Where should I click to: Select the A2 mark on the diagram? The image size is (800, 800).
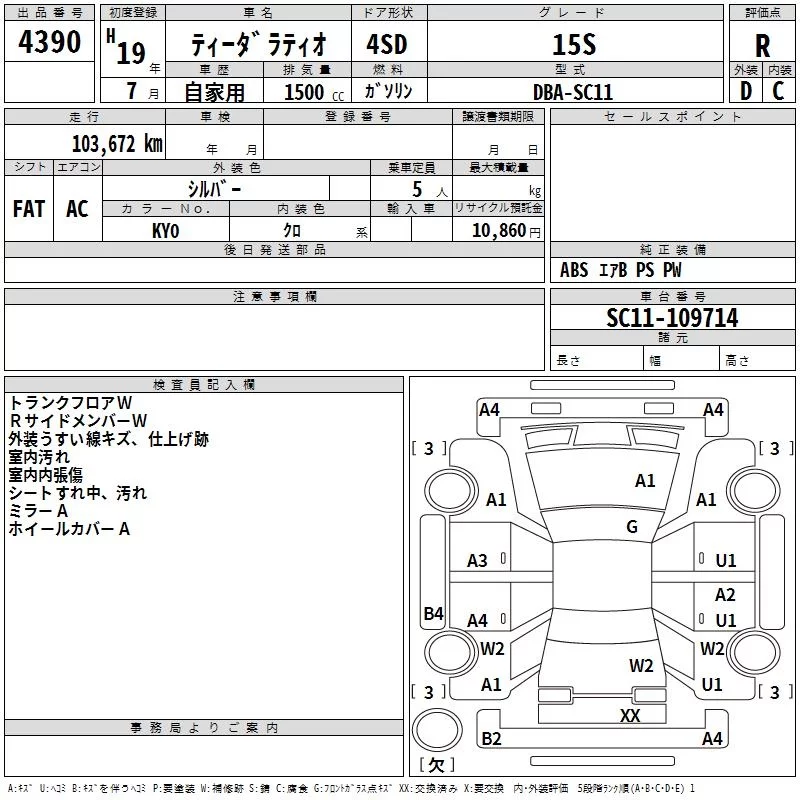pyautogui.click(x=725, y=595)
